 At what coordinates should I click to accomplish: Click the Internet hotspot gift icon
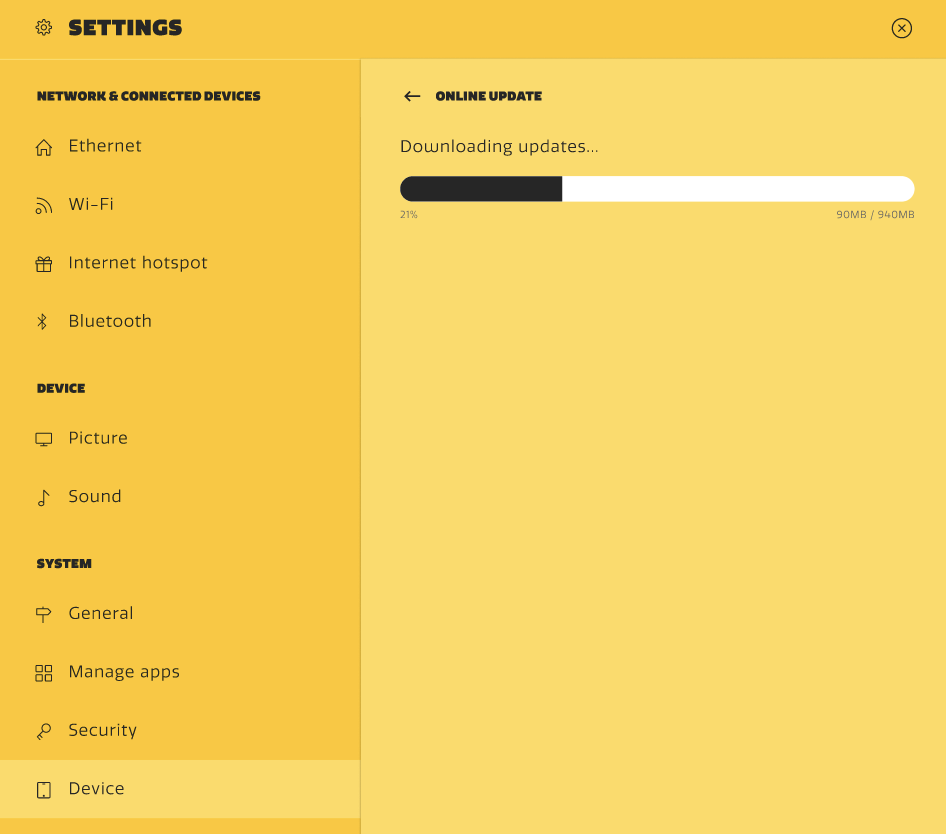[x=43, y=264]
